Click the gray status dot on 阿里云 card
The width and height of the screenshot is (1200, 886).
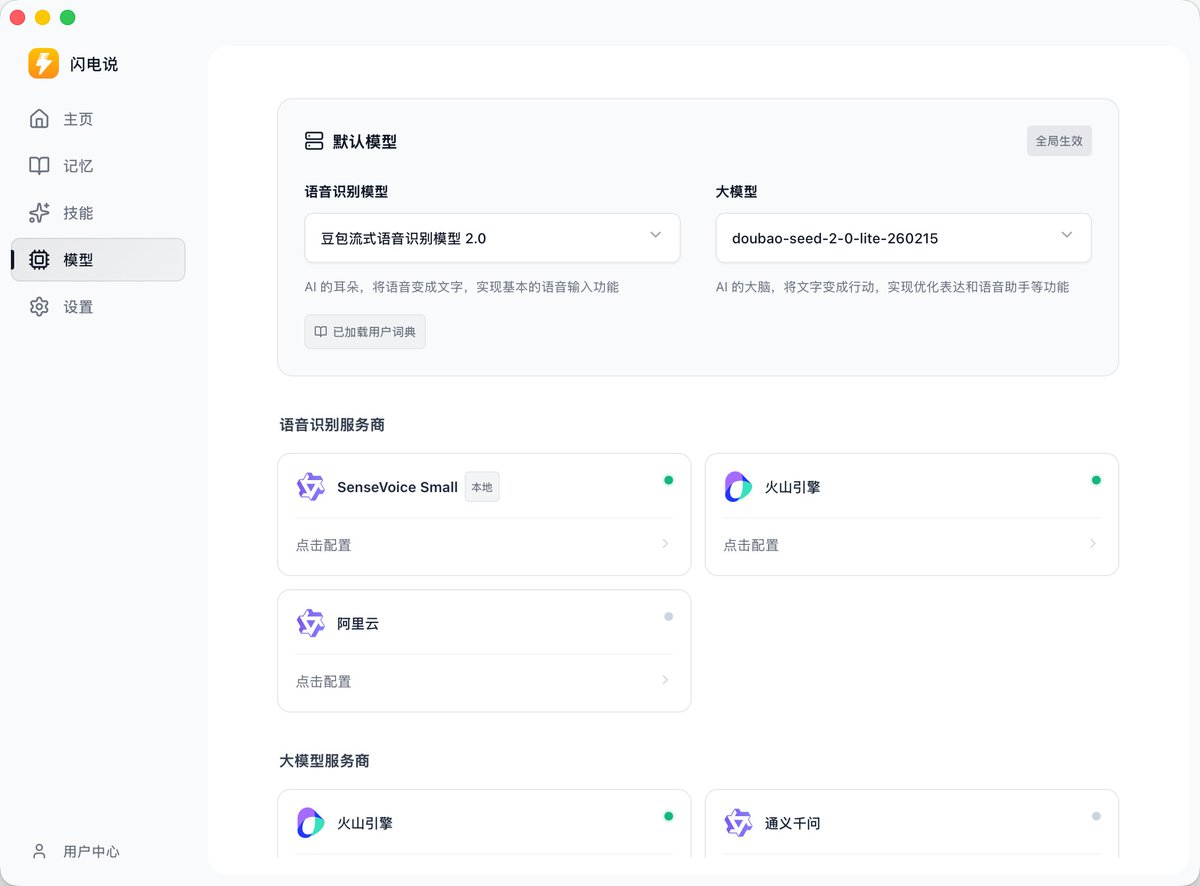coord(668,616)
